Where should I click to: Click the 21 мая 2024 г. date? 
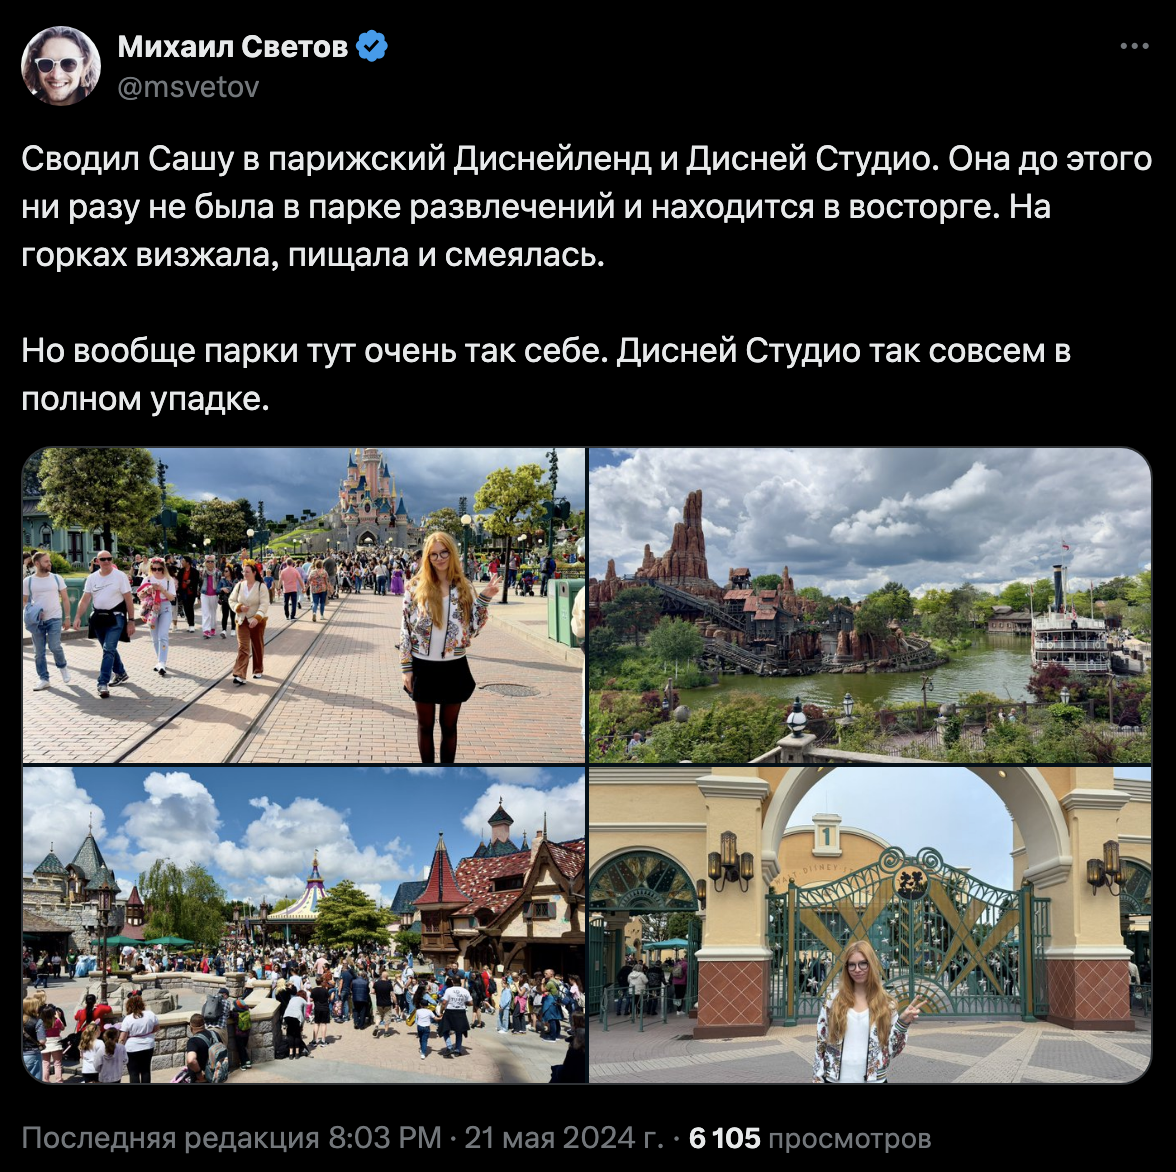point(564,1138)
